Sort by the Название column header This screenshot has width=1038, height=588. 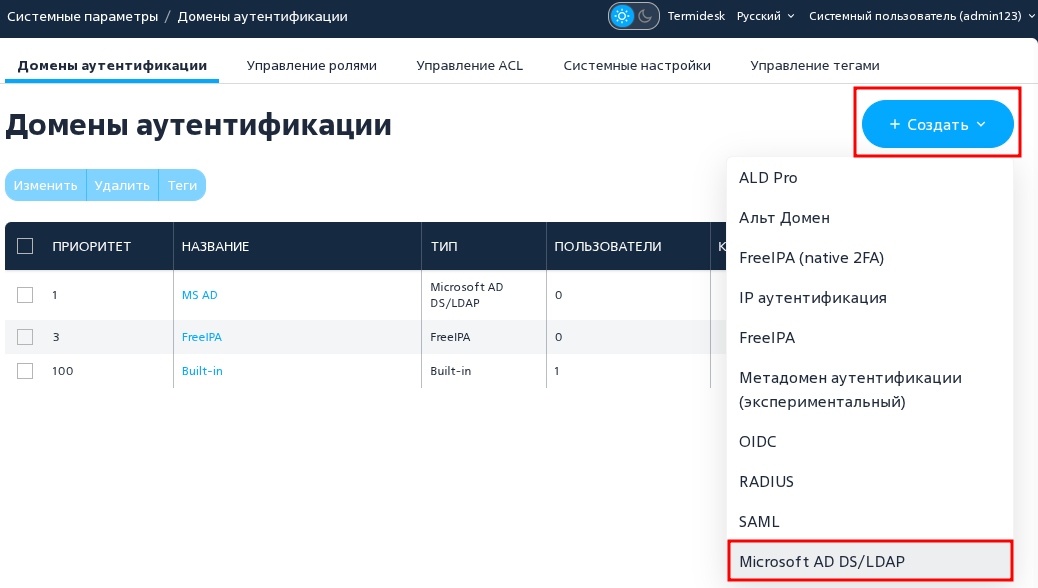click(x=215, y=246)
